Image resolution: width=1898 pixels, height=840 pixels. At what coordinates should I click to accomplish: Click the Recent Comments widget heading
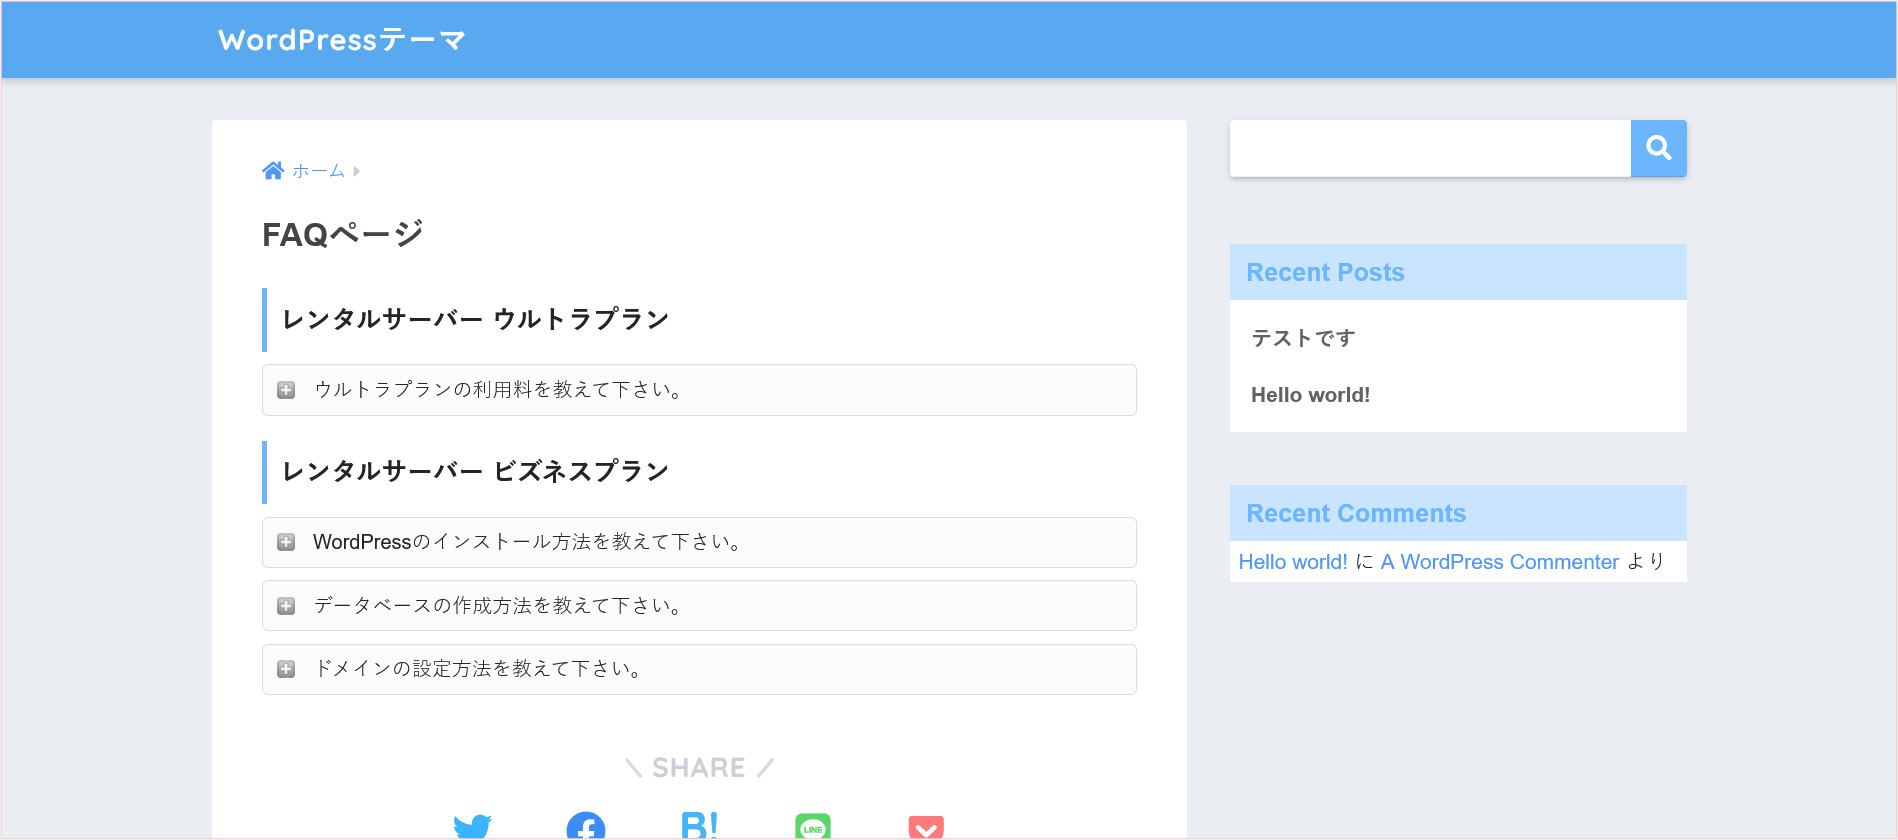(1356, 513)
